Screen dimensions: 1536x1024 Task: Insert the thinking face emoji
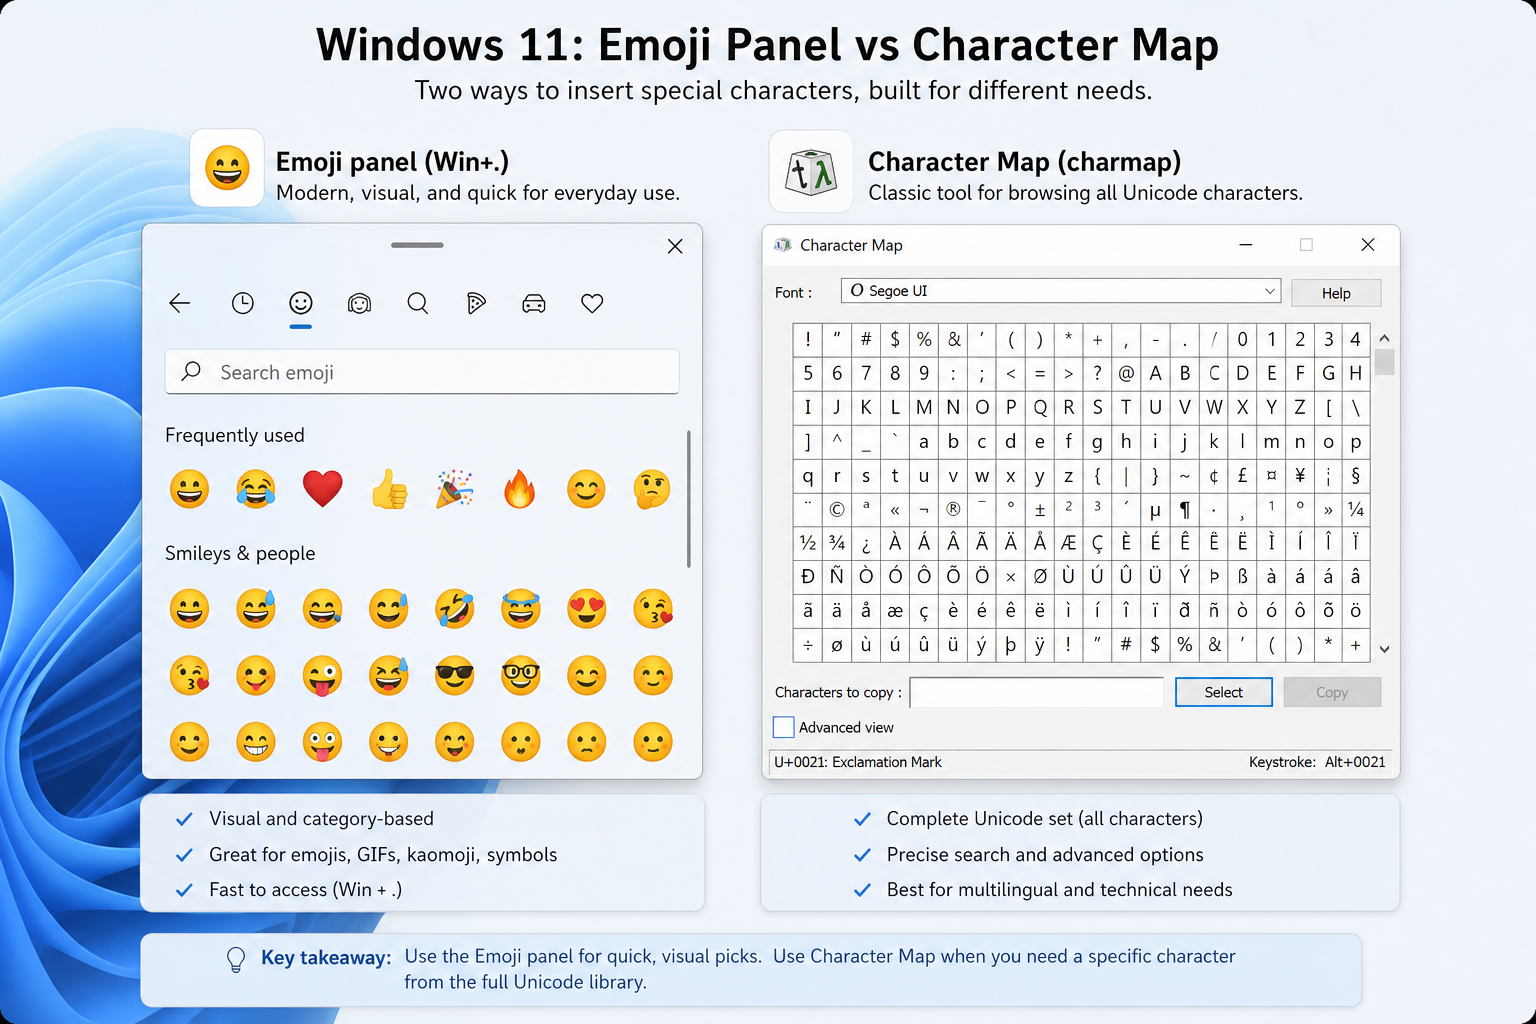click(652, 489)
